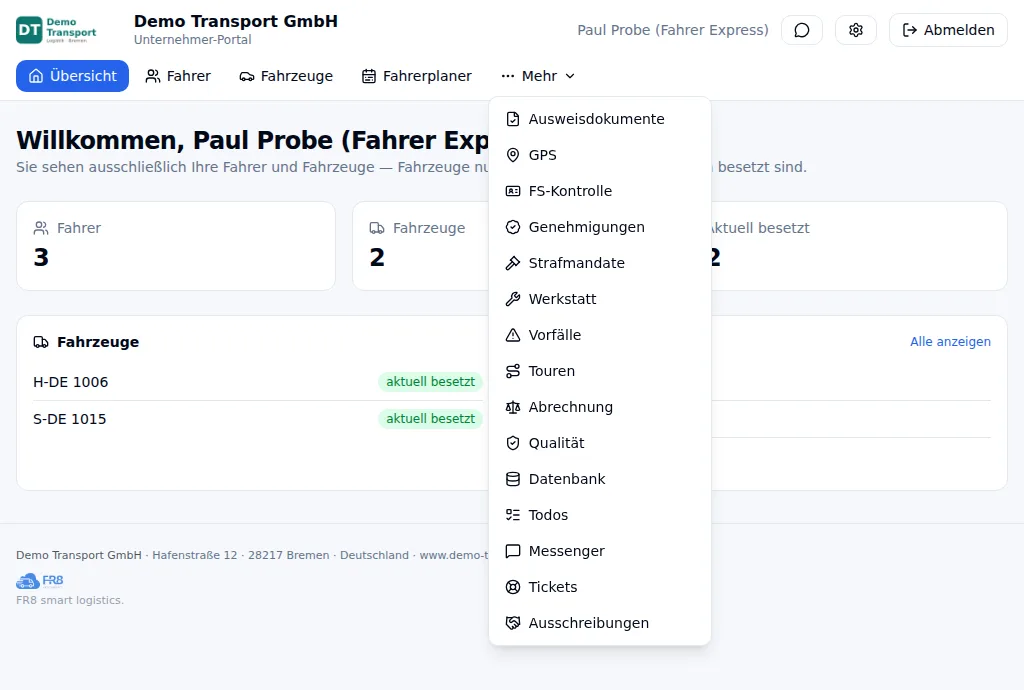The height and width of the screenshot is (690, 1024).
Task: Select GPS from the Mehr menu
Action: pos(600,155)
